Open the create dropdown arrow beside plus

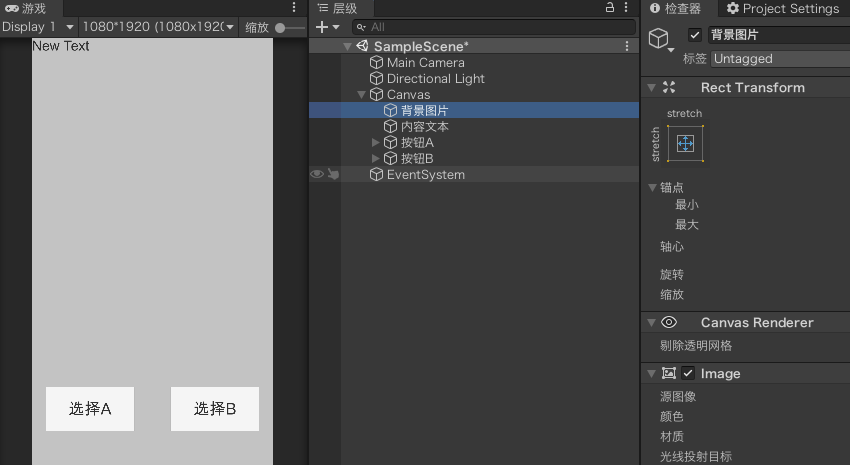336,27
